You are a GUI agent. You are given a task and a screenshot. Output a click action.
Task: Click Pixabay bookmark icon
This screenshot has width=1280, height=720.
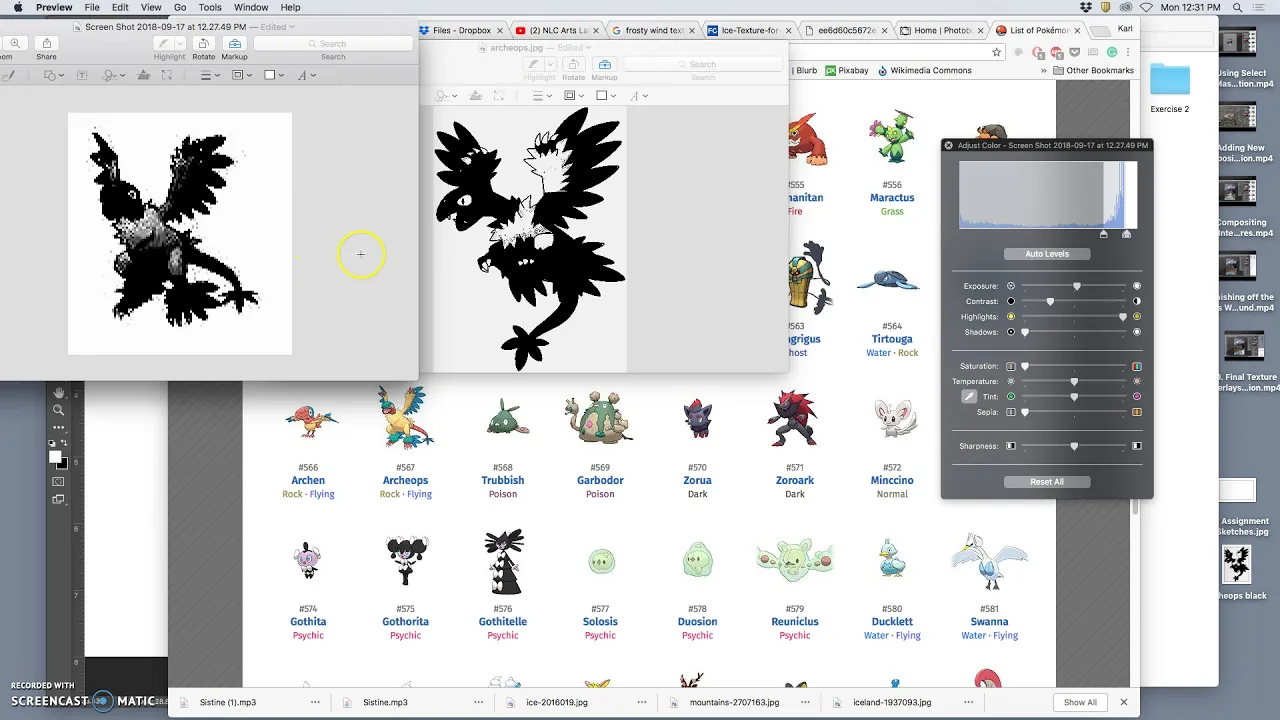831,70
